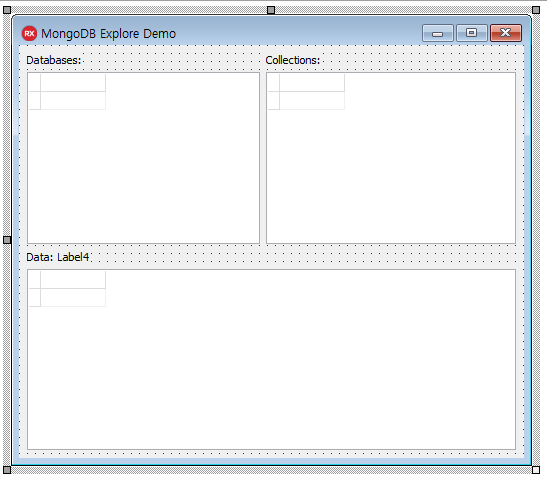Click top-right corner sizing handle
This screenshot has height=480, width=547.
536,10
